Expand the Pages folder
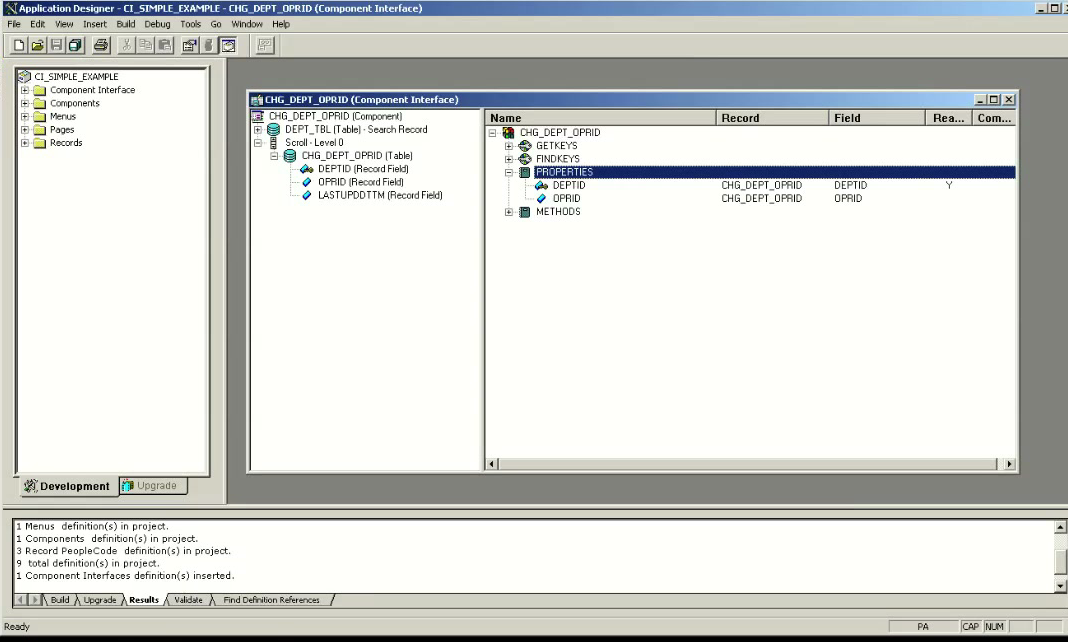Viewport: 1068px width, 642px height. (x=25, y=130)
